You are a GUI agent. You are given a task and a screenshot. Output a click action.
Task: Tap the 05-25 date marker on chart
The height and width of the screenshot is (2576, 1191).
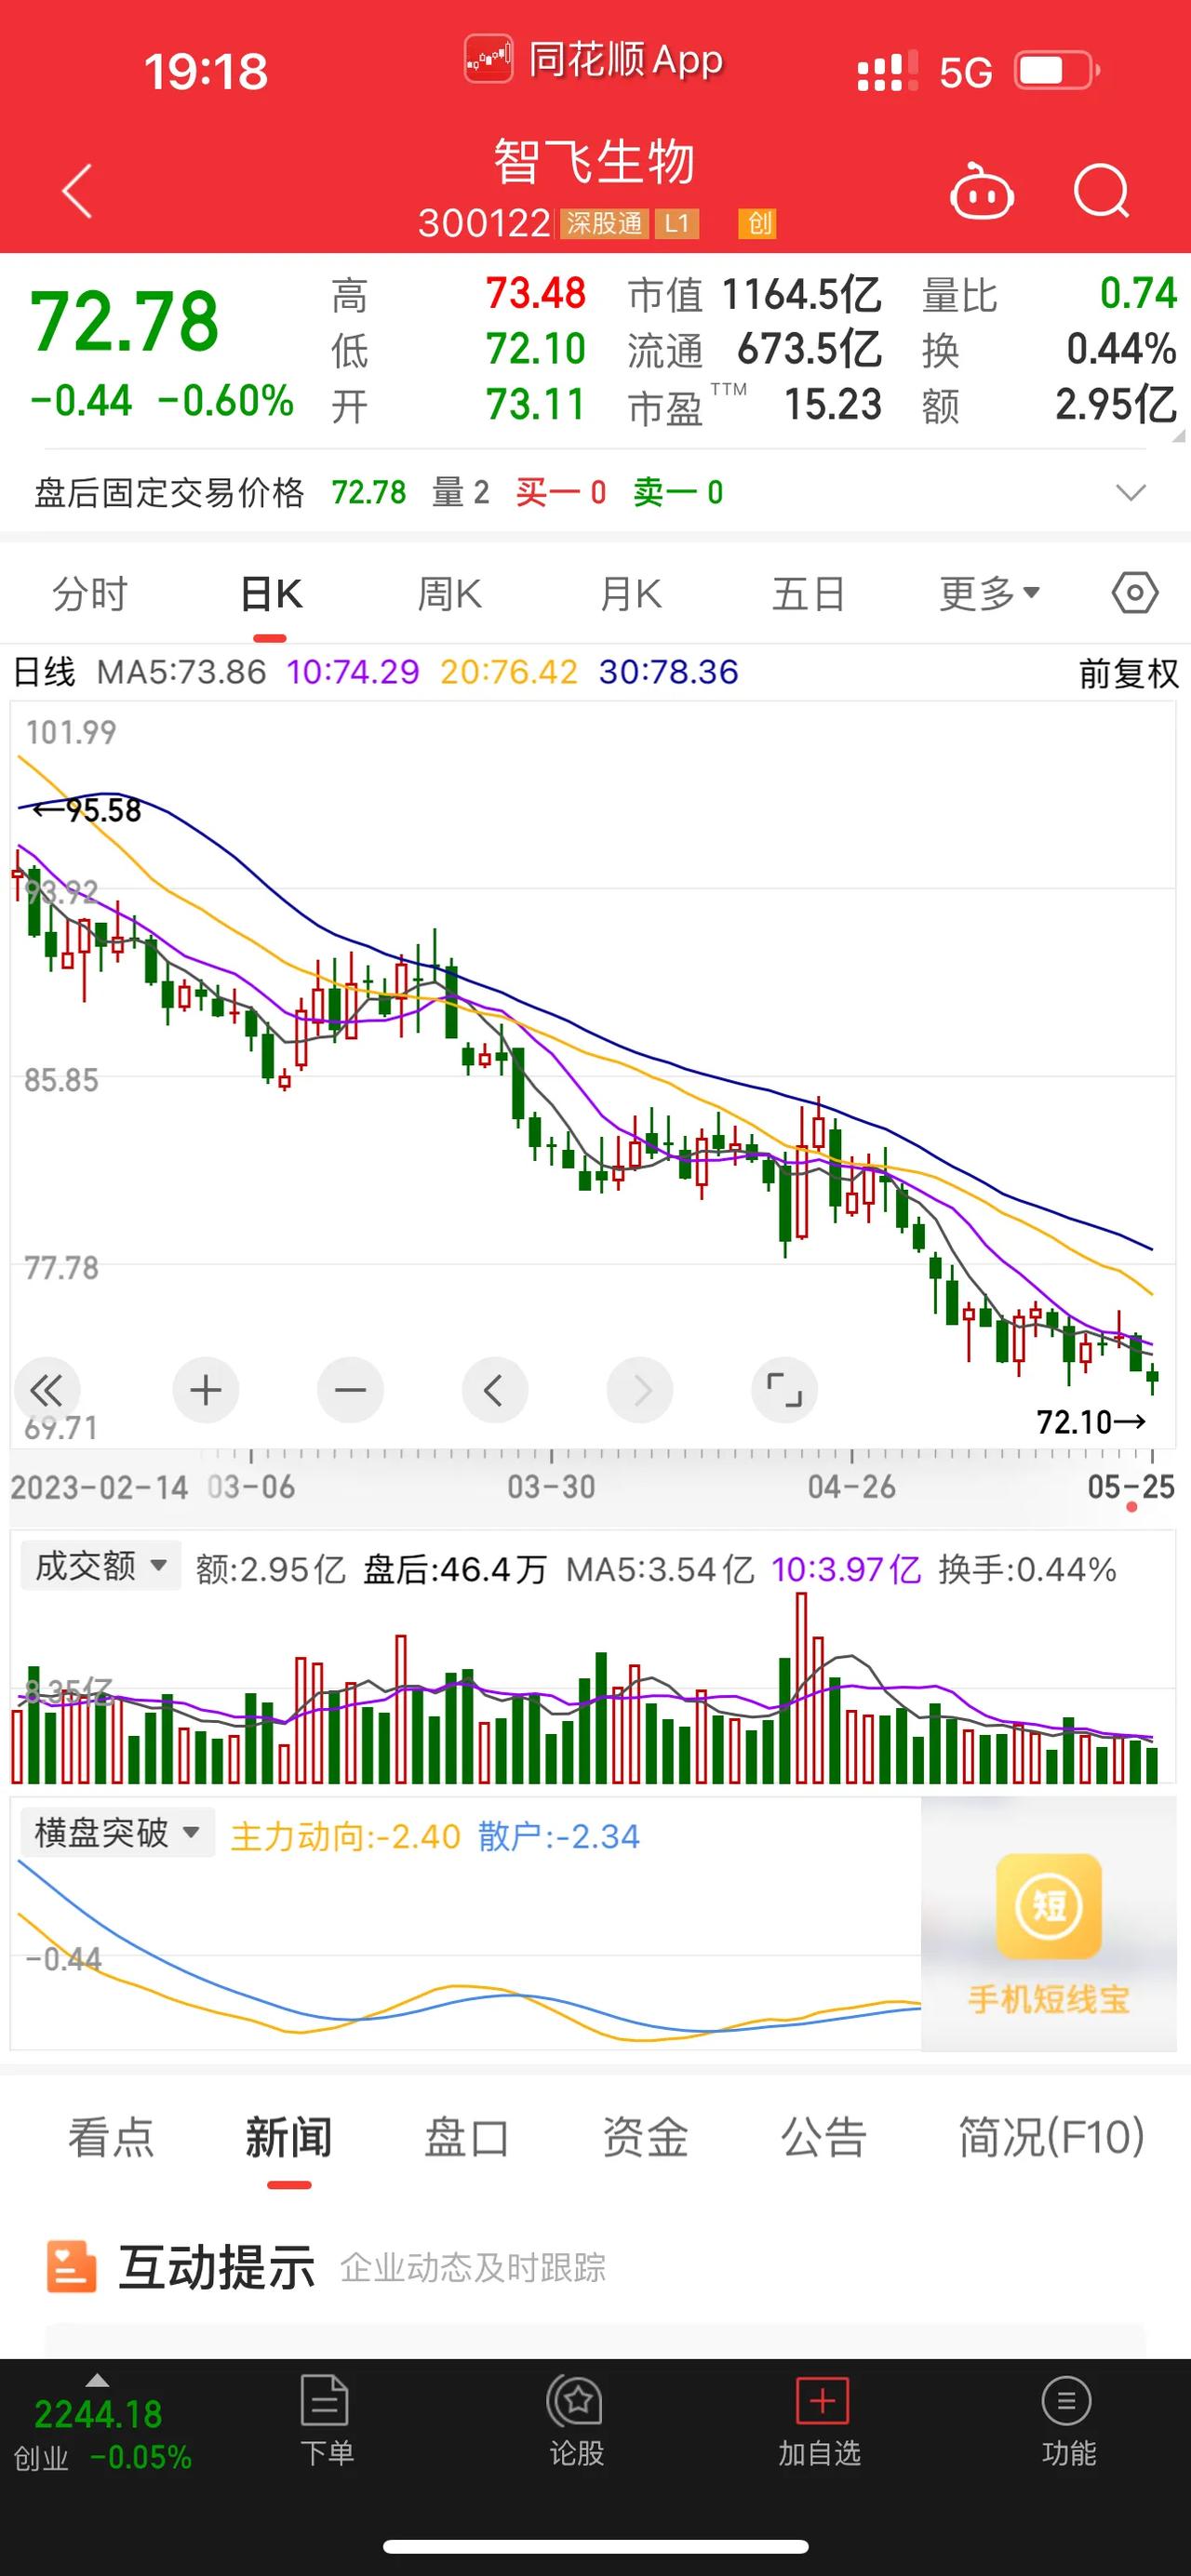click(x=1131, y=1487)
